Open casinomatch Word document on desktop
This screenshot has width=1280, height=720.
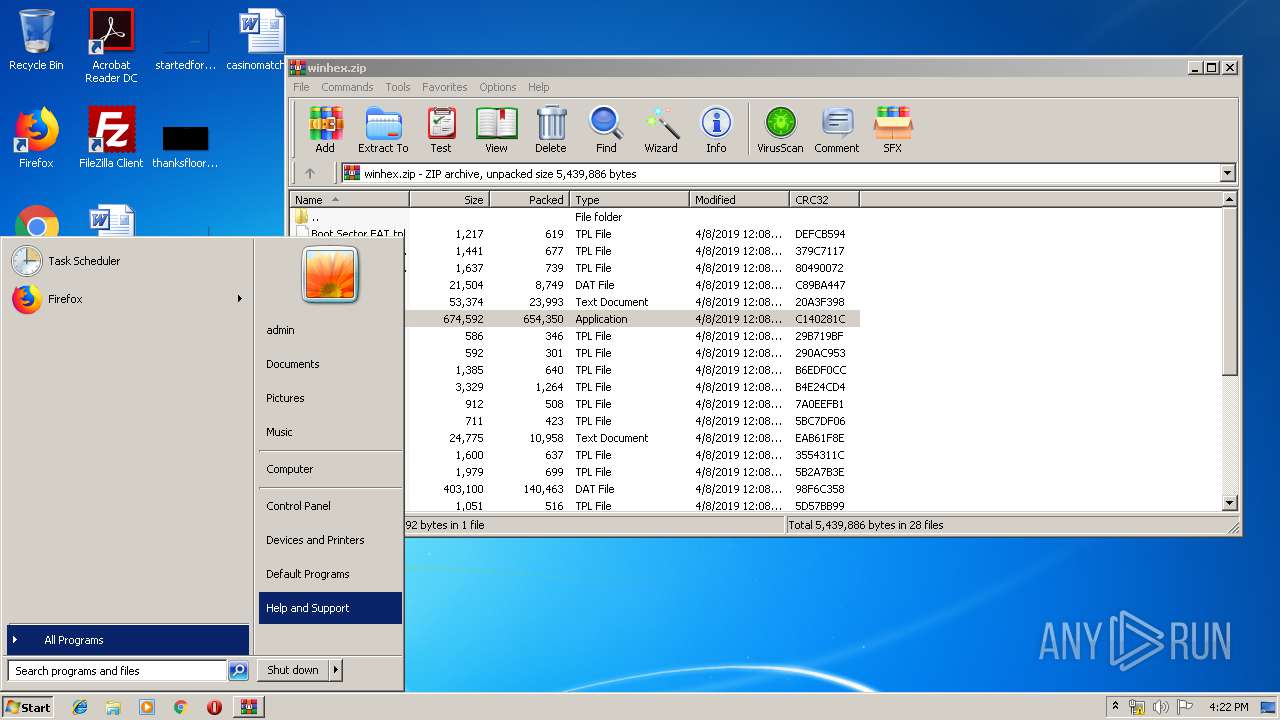click(x=261, y=40)
